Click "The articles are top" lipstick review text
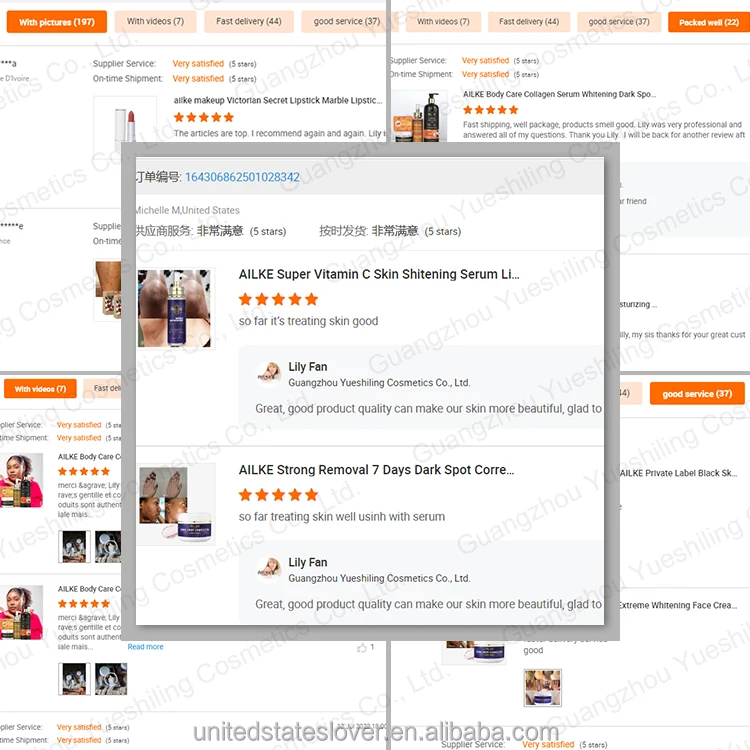750x750 pixels. (x=280, y=133)
